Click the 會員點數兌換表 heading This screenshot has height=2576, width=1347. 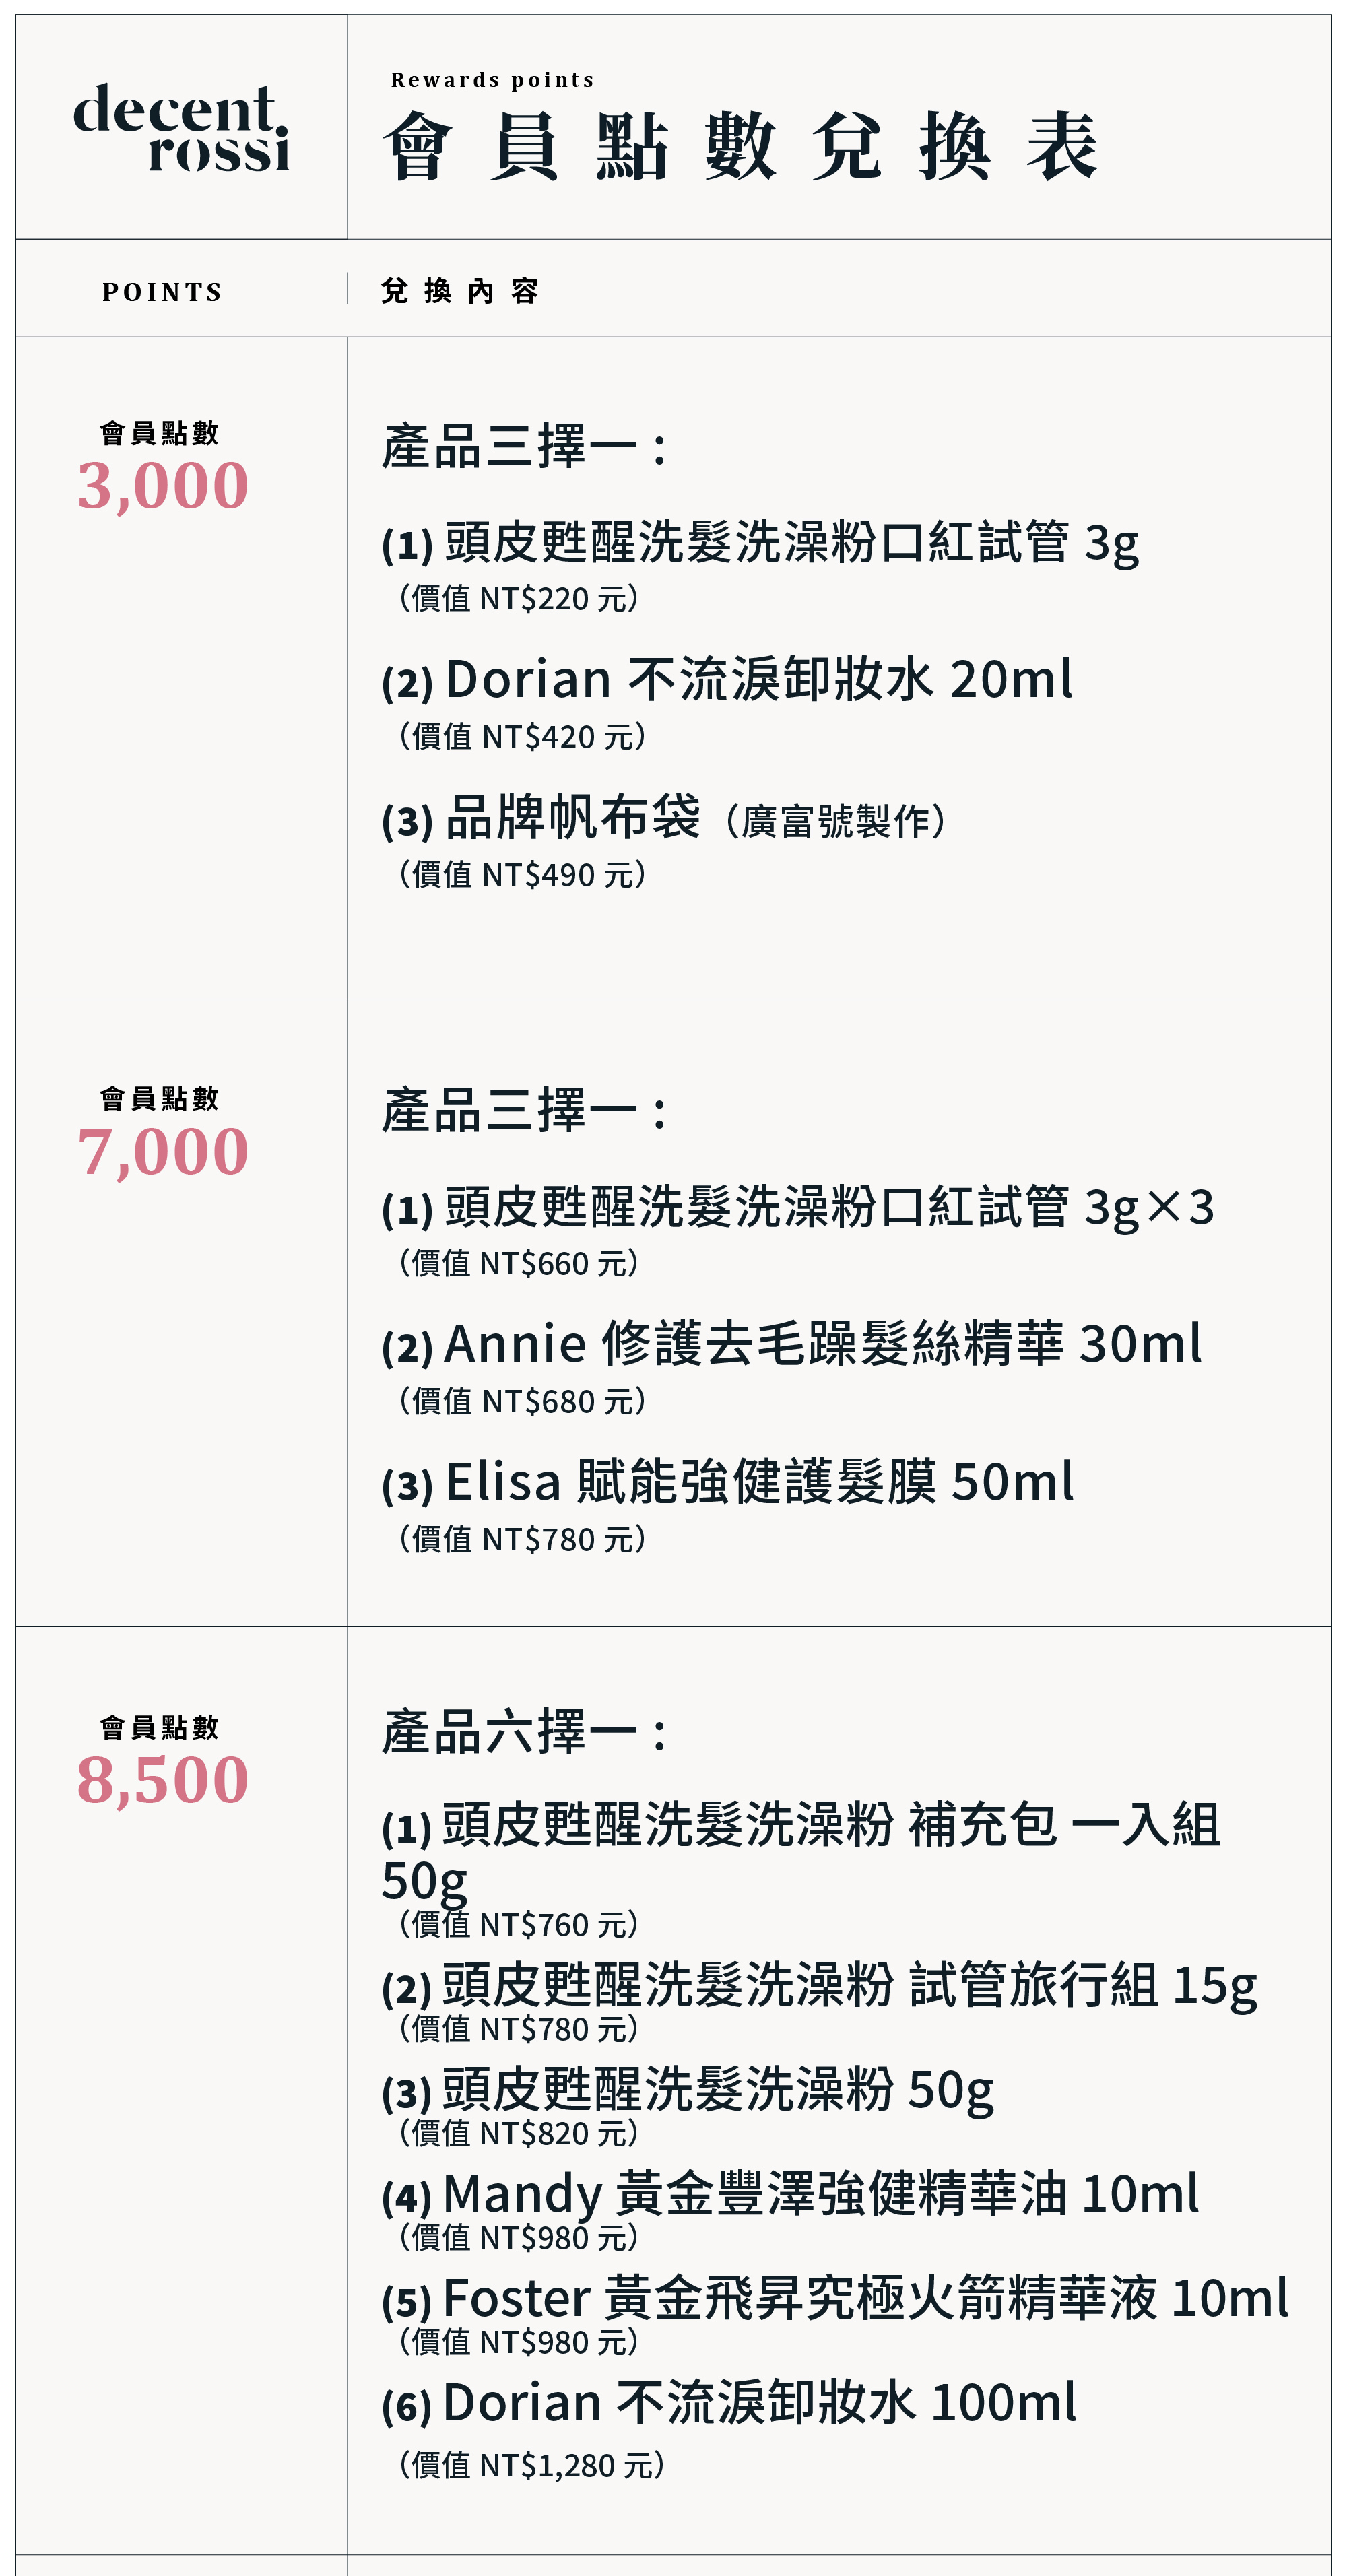741,146
